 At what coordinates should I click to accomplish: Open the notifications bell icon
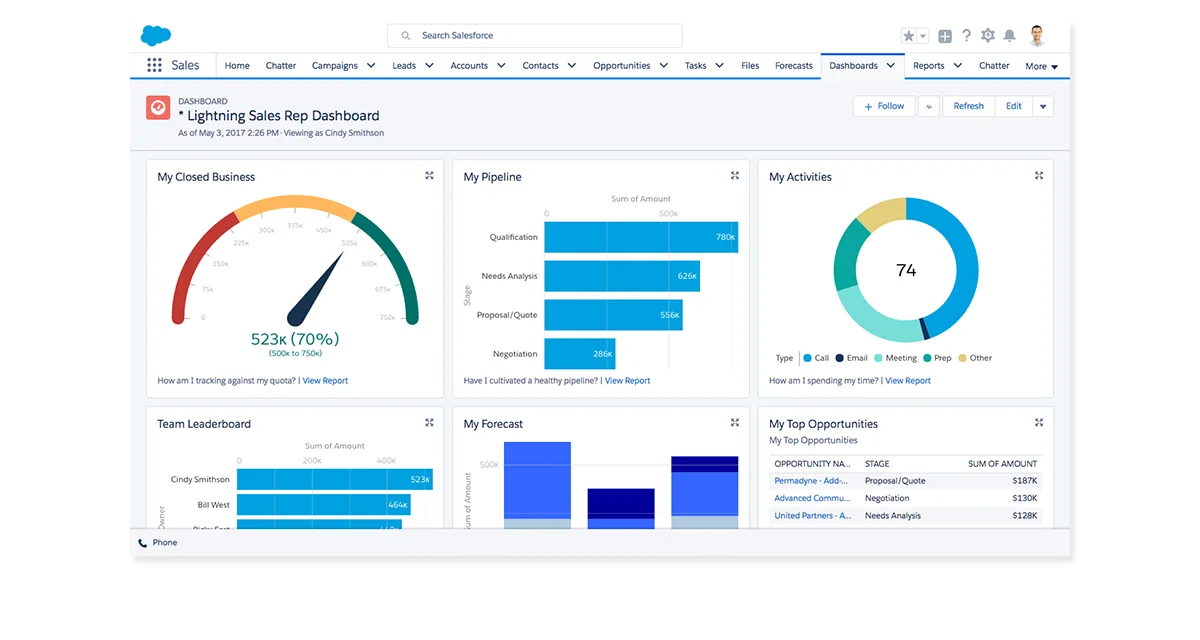coord(1009,36)
